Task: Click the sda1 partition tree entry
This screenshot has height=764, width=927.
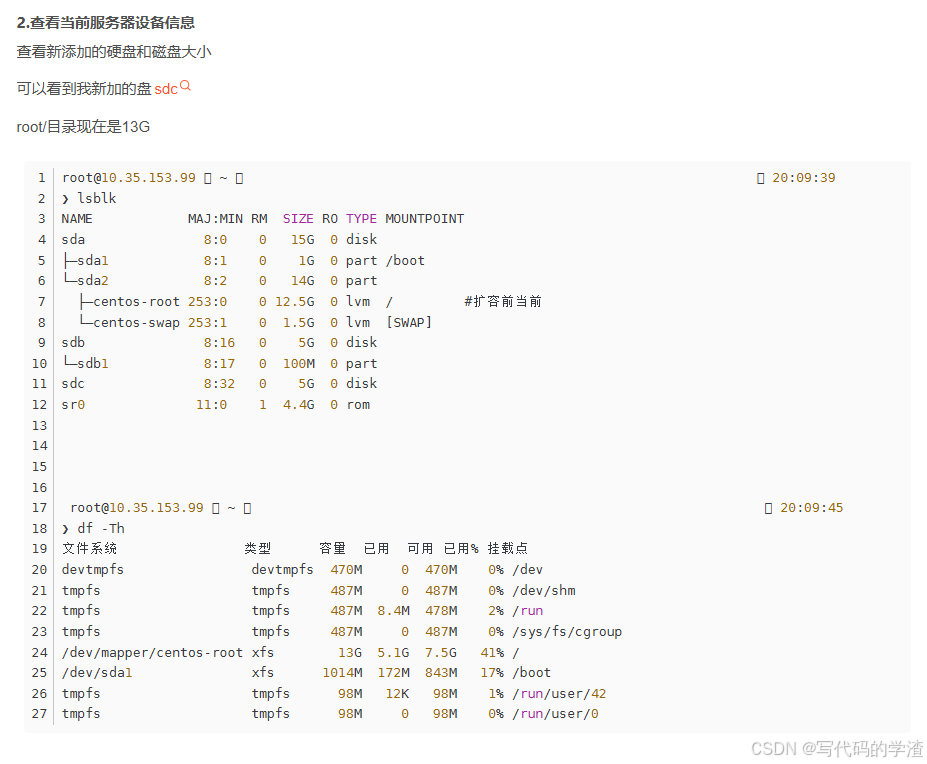Action: tap(92, 261)
